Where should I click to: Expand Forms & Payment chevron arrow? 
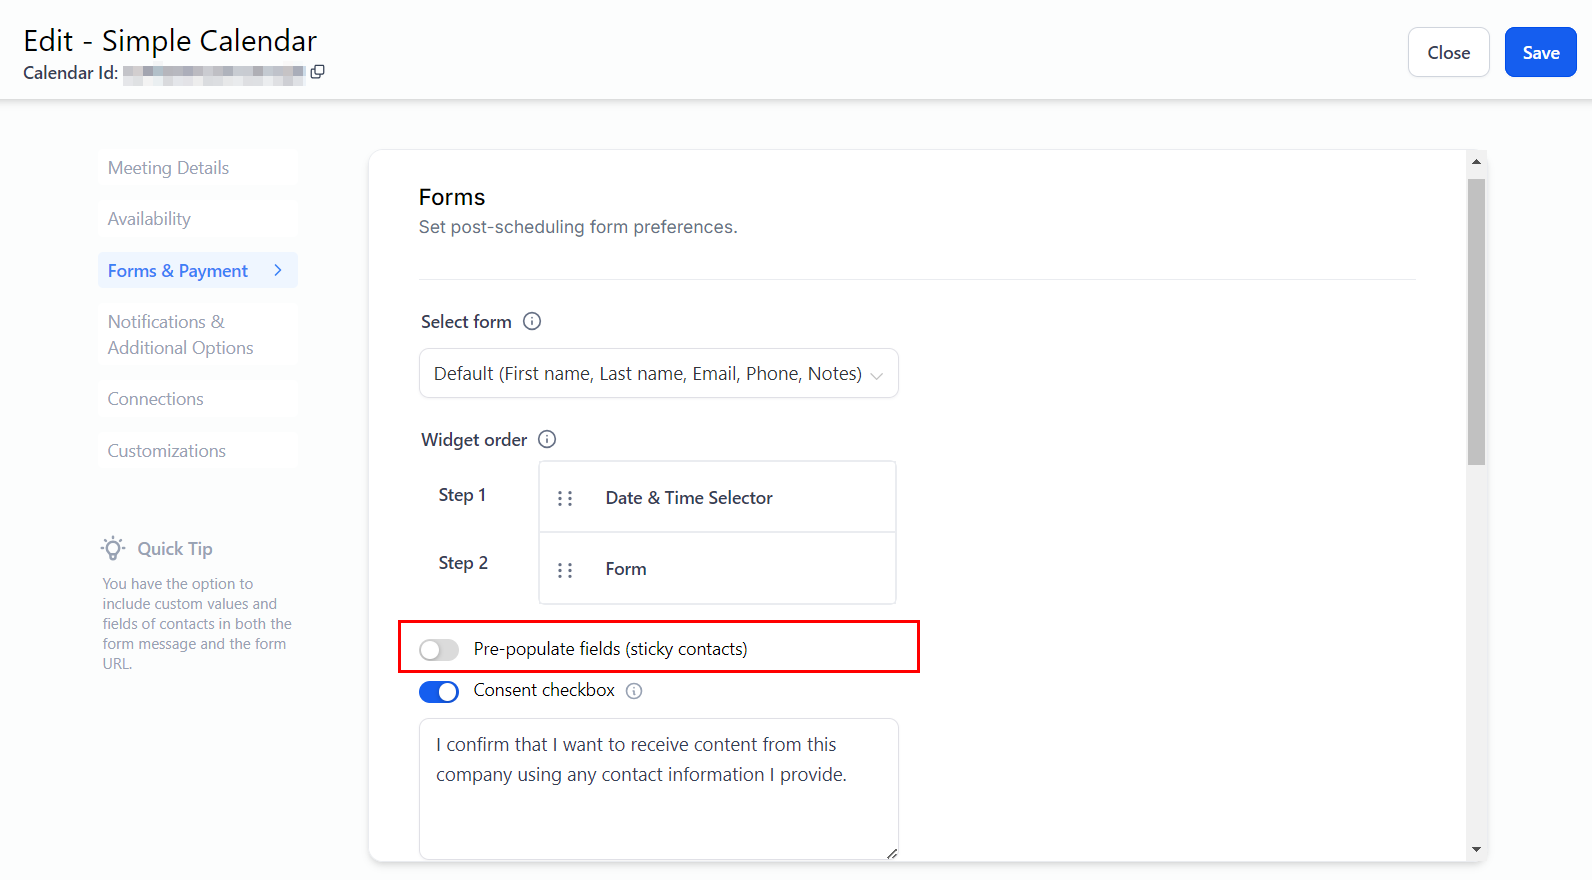click(x=278, y=270)
